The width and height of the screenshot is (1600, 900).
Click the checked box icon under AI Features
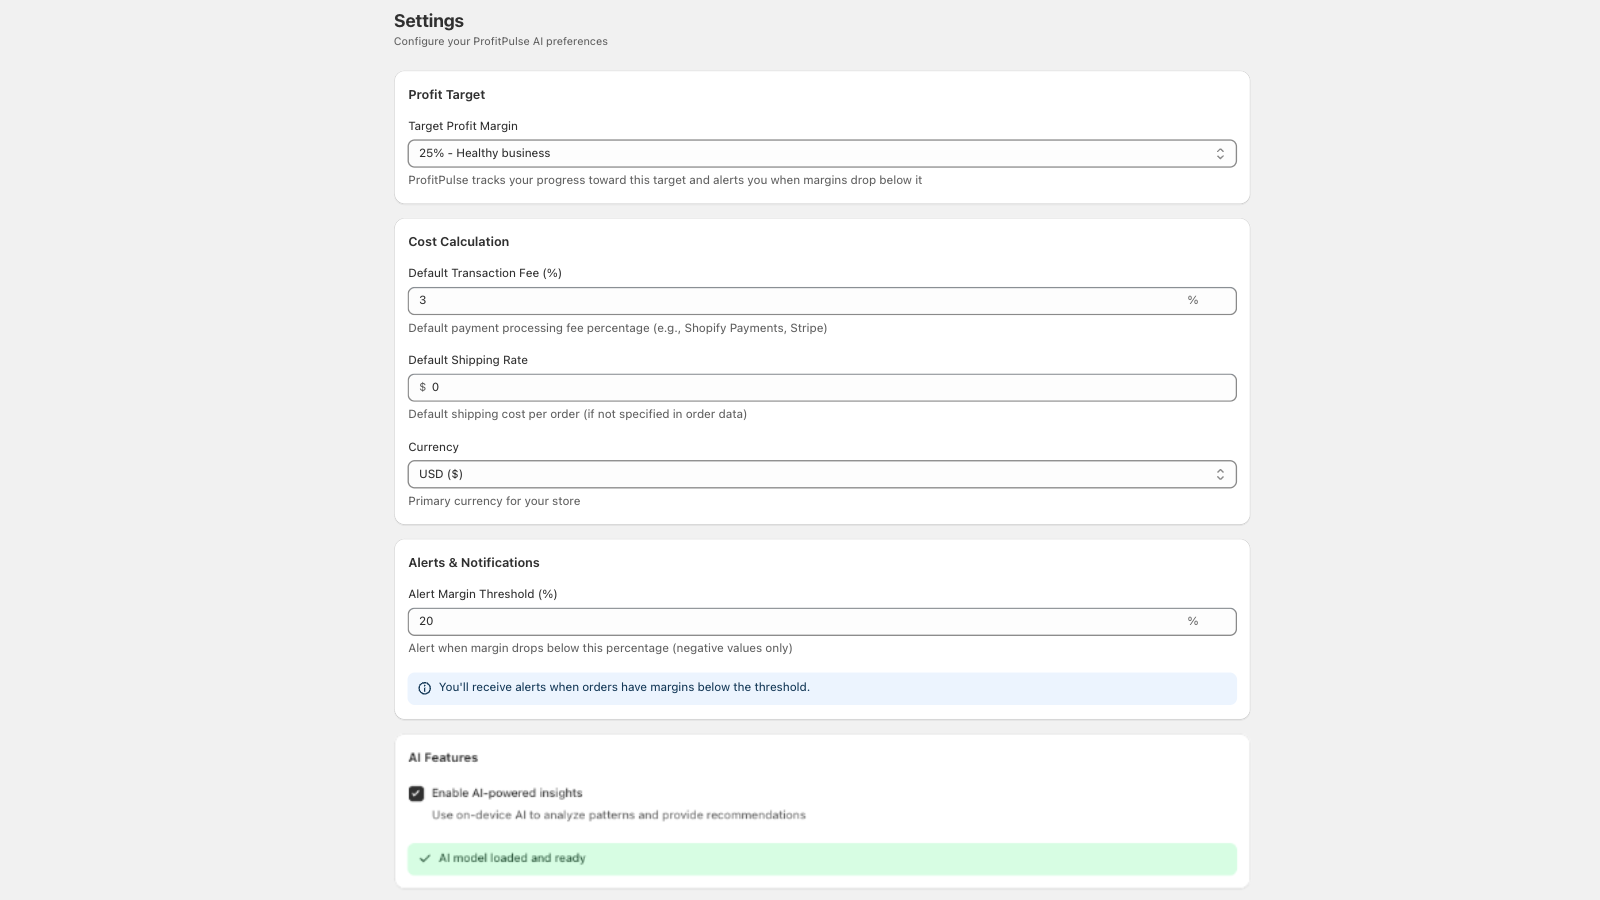(417, 793)
